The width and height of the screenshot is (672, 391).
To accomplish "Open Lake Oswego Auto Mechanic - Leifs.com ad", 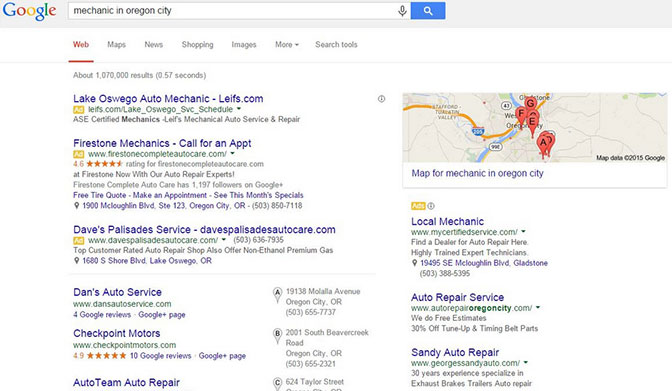I will click(x=168, y=99).
